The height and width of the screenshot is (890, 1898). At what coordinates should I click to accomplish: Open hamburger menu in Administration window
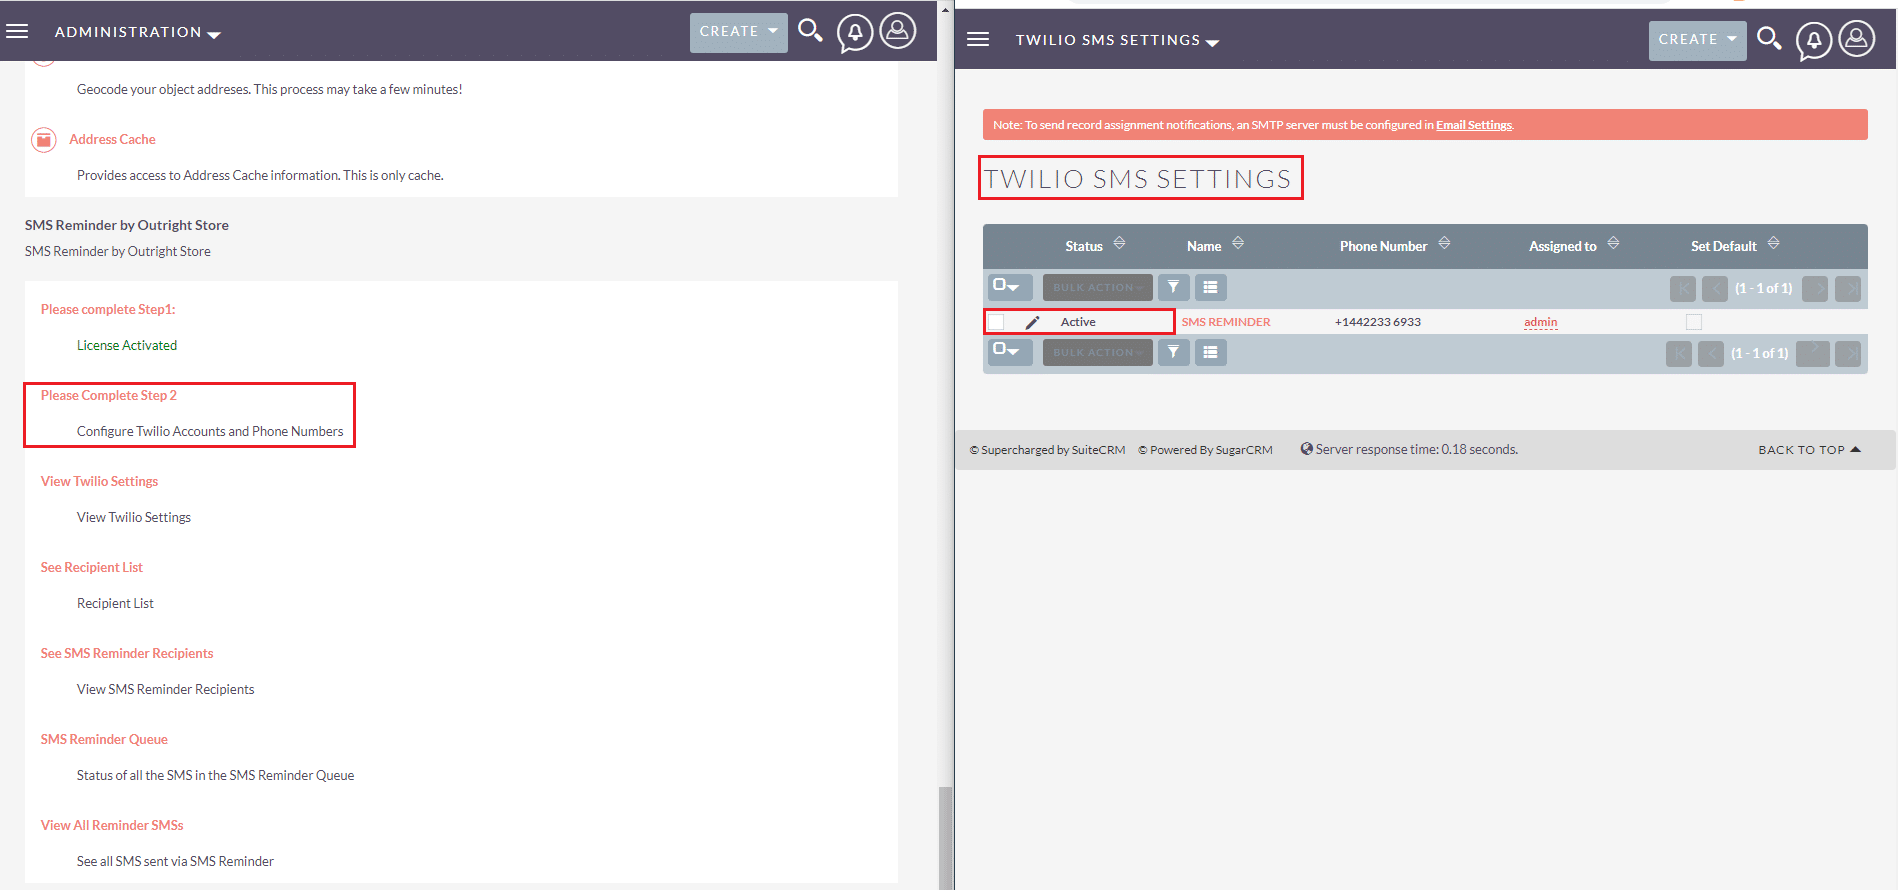pyautogui.click(x=17, y=31)
